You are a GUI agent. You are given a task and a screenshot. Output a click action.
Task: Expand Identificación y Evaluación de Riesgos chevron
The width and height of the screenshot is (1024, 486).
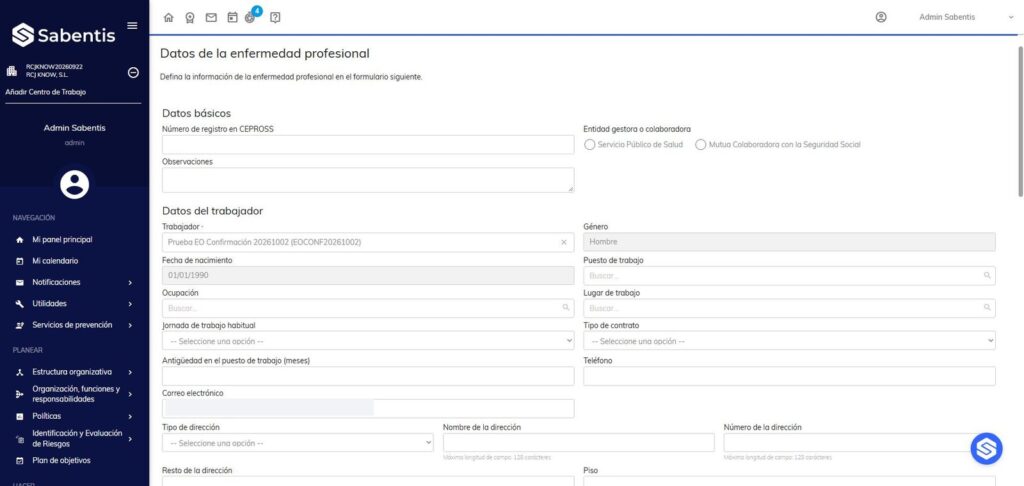click(130, 438)
